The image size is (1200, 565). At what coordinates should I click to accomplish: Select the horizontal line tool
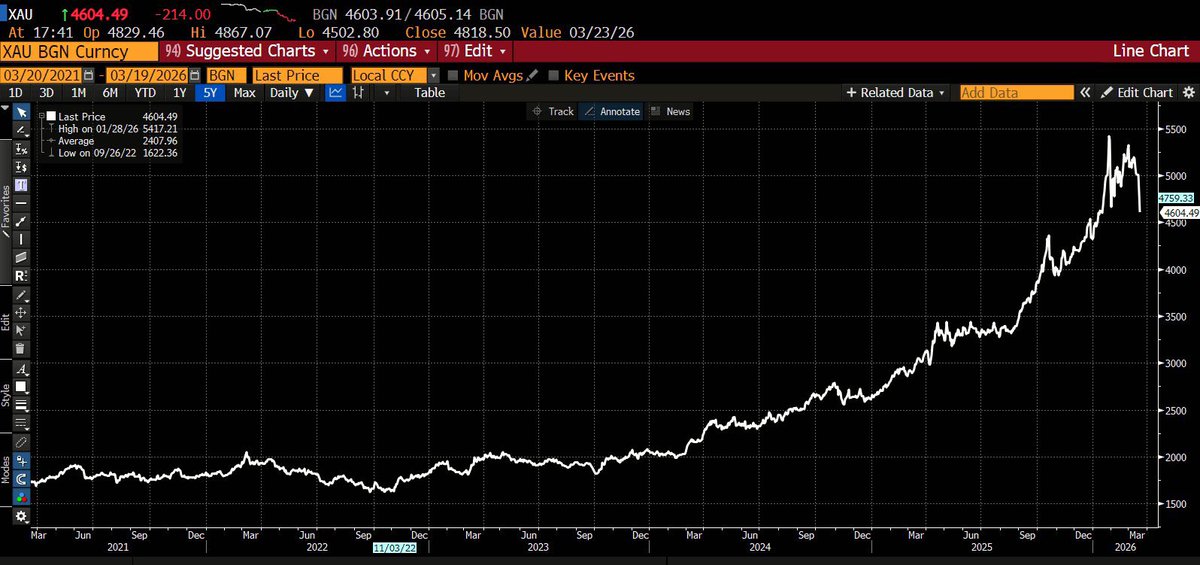click(22, 203)
